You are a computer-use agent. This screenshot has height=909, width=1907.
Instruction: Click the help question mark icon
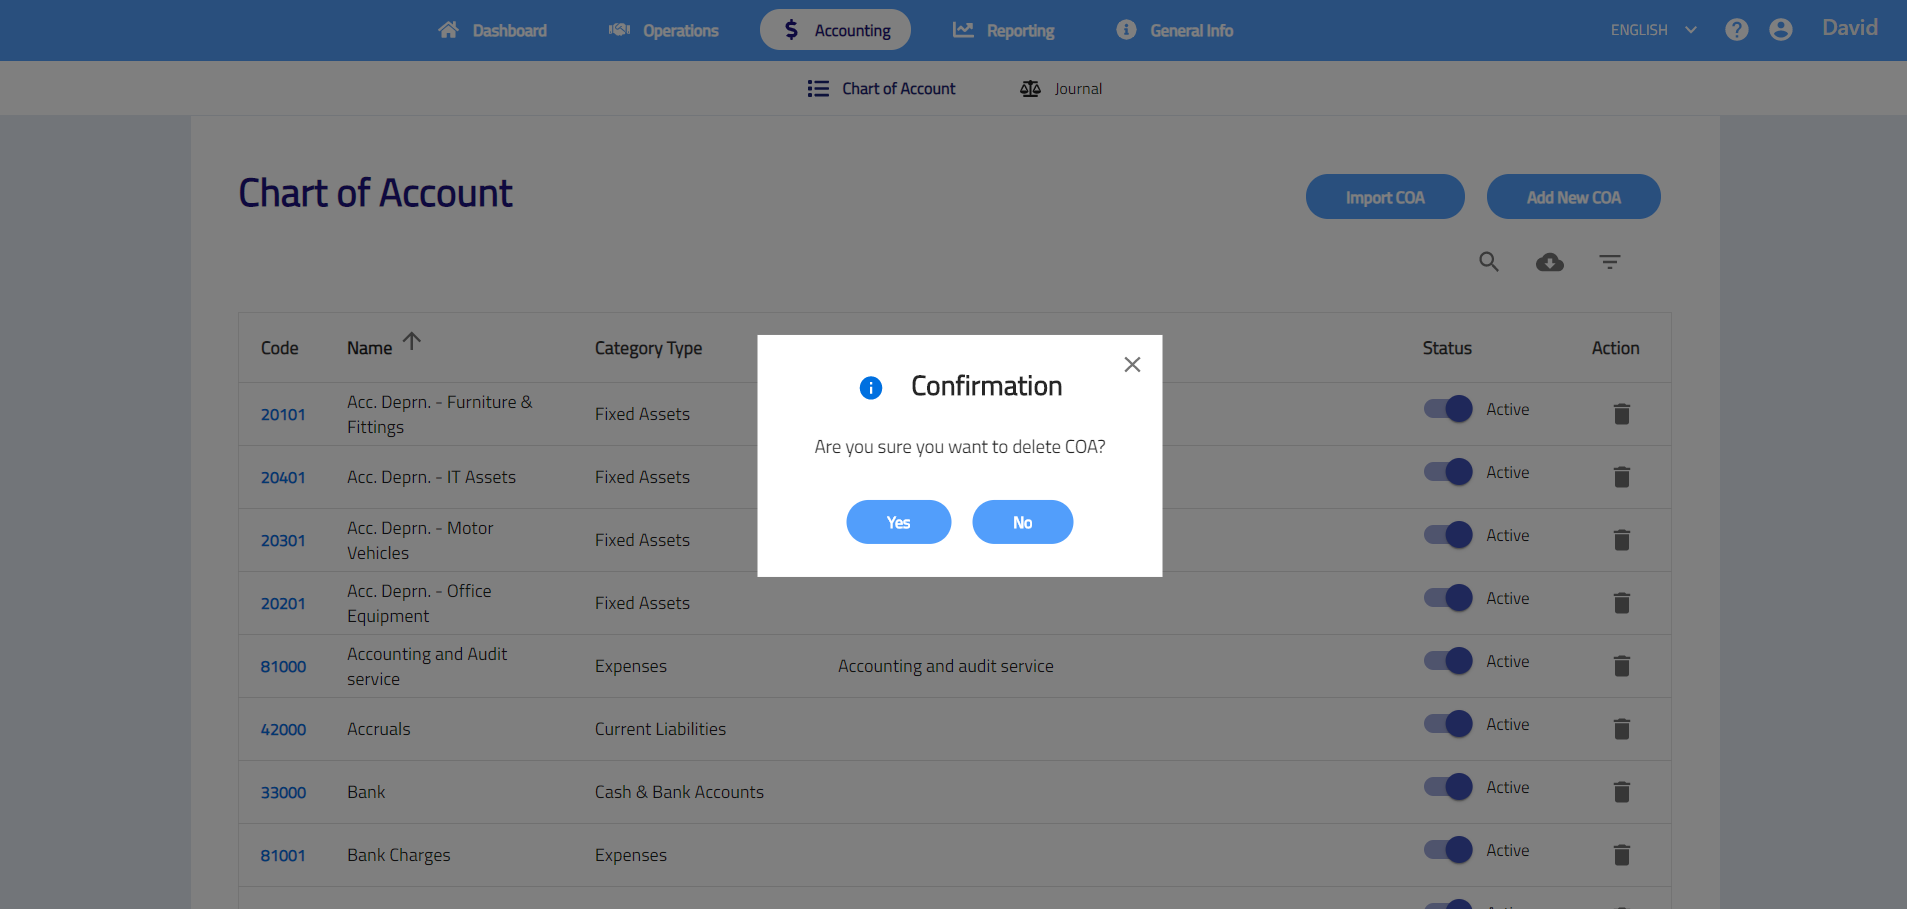click(x=1737, y=30)
